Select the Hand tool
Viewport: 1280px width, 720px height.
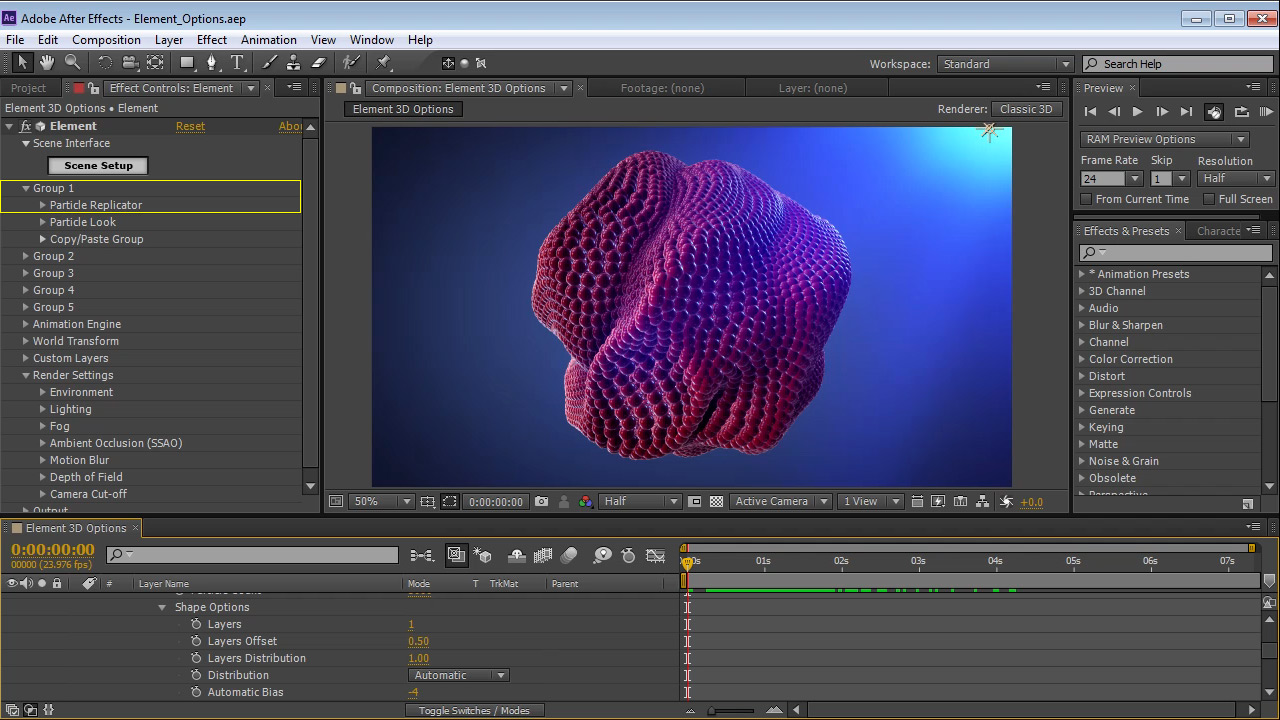(46, 62)
